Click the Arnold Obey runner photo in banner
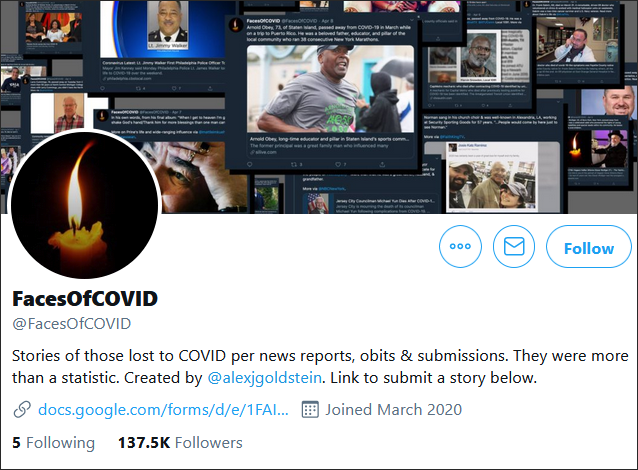638x470 pixels. [x=330, y=89]
